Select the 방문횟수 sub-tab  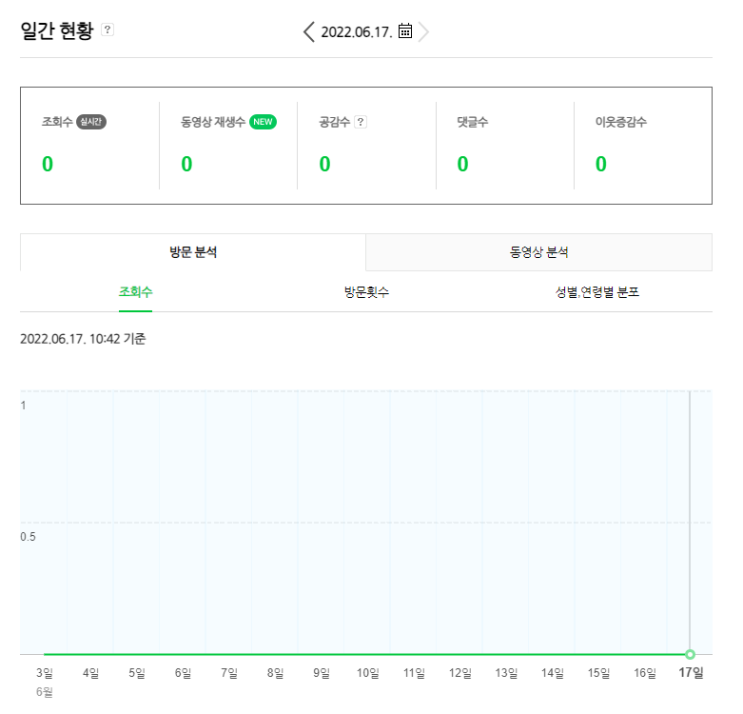click(366, 292)
